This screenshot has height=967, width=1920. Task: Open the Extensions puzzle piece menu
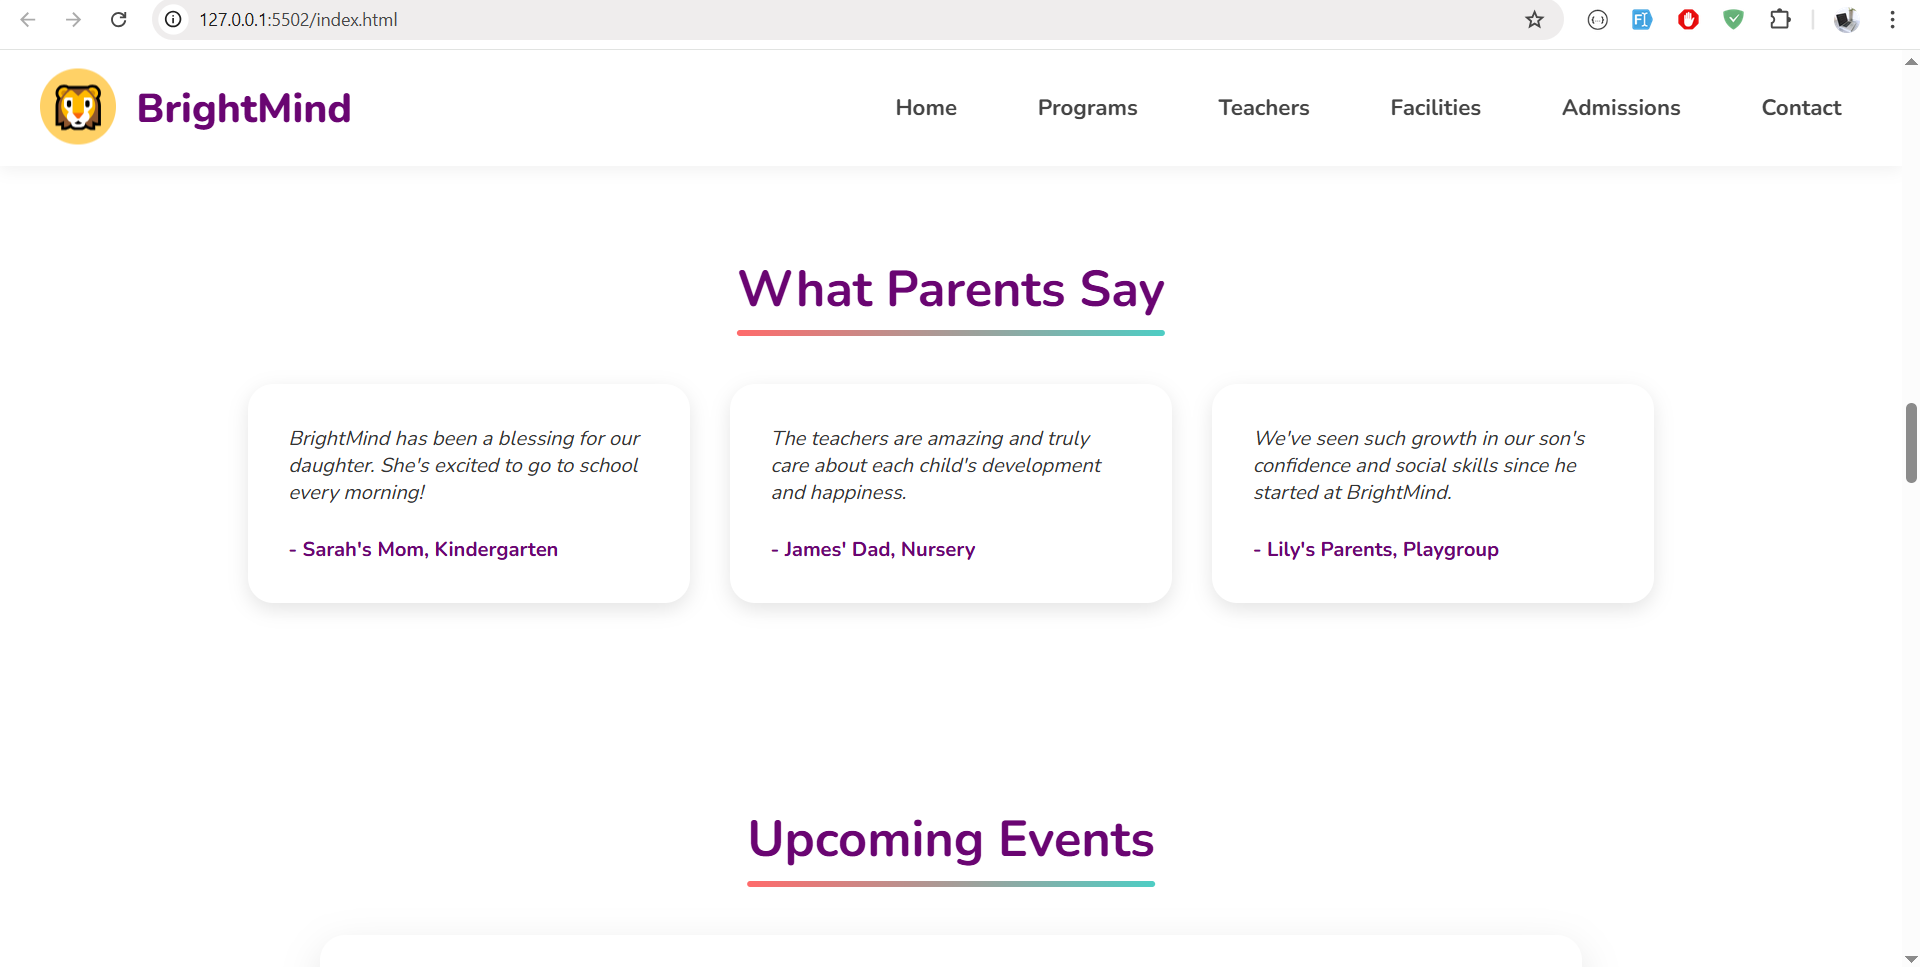pos(1779,20)
